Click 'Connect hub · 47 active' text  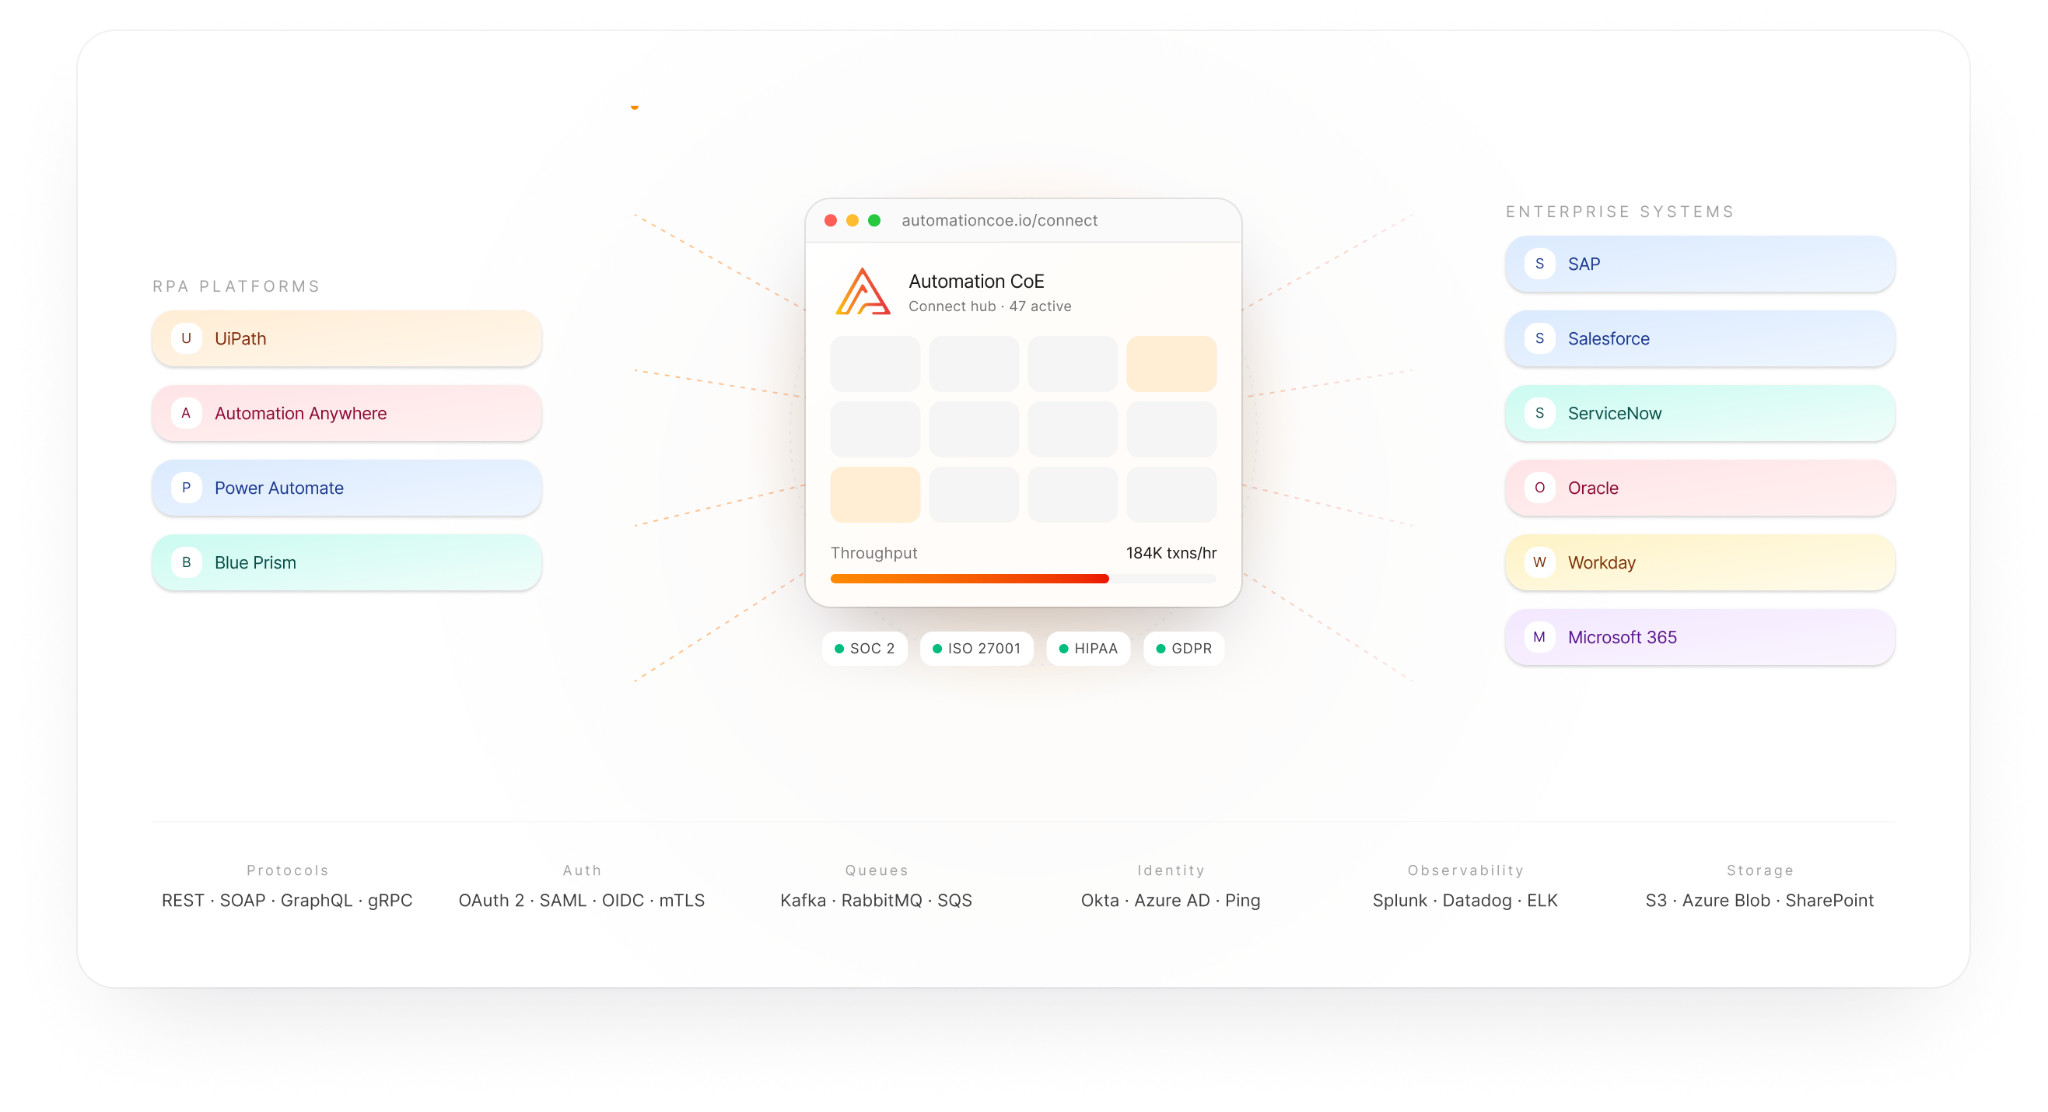click(x=990, y=306)
